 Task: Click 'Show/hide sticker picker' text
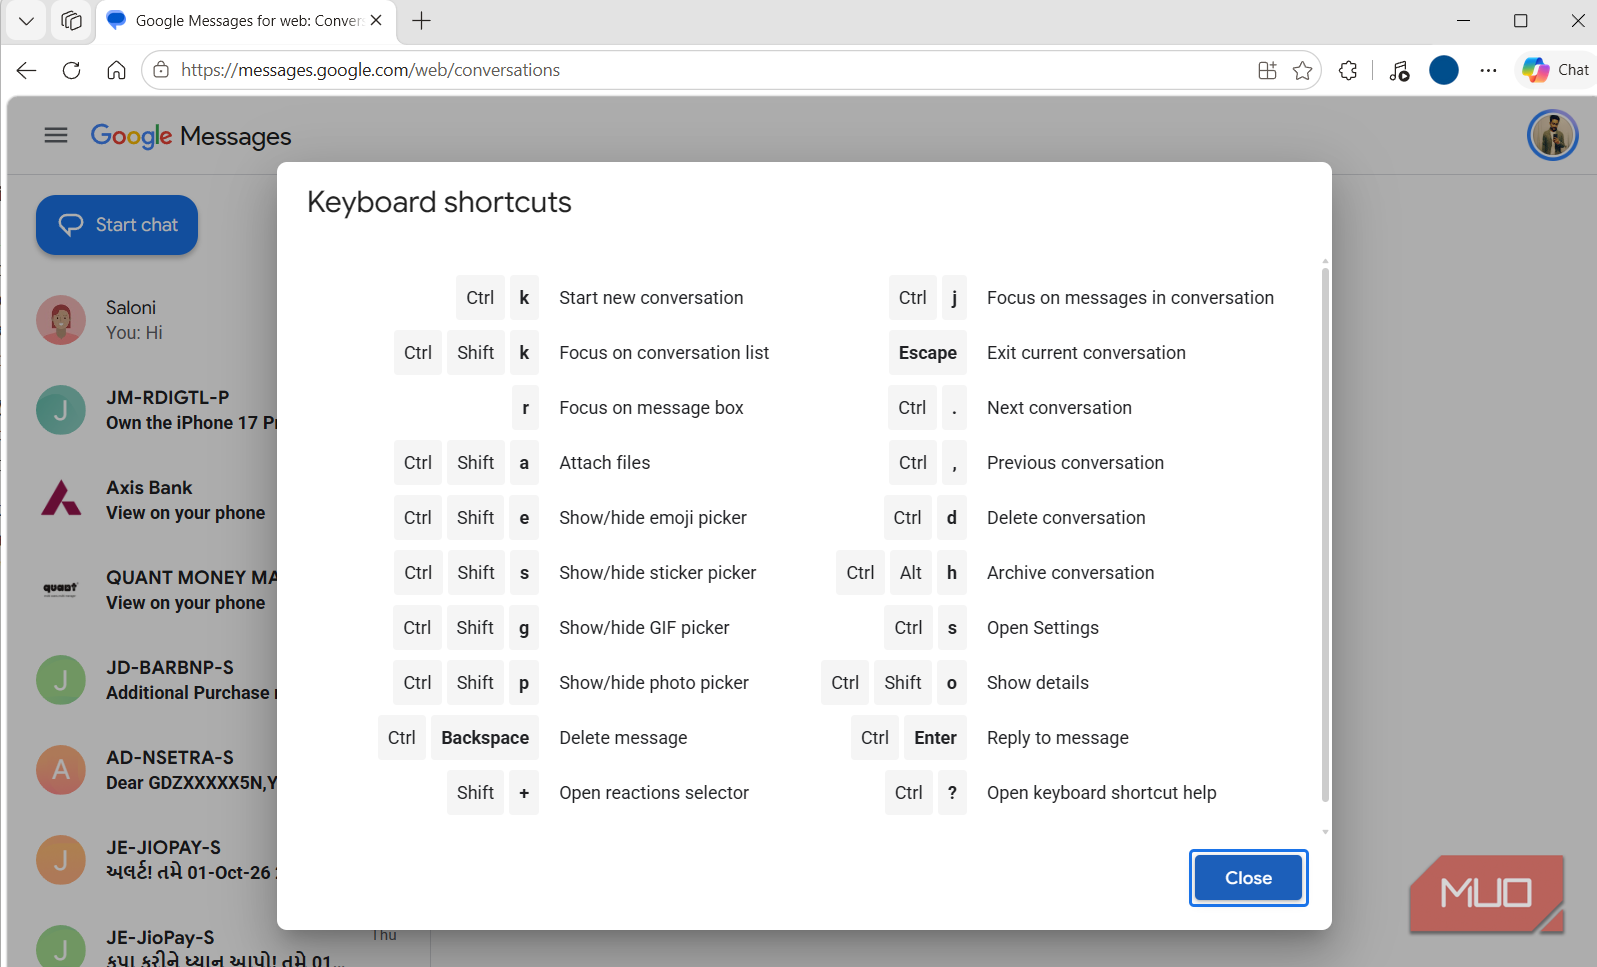click(x=657, y=573)
